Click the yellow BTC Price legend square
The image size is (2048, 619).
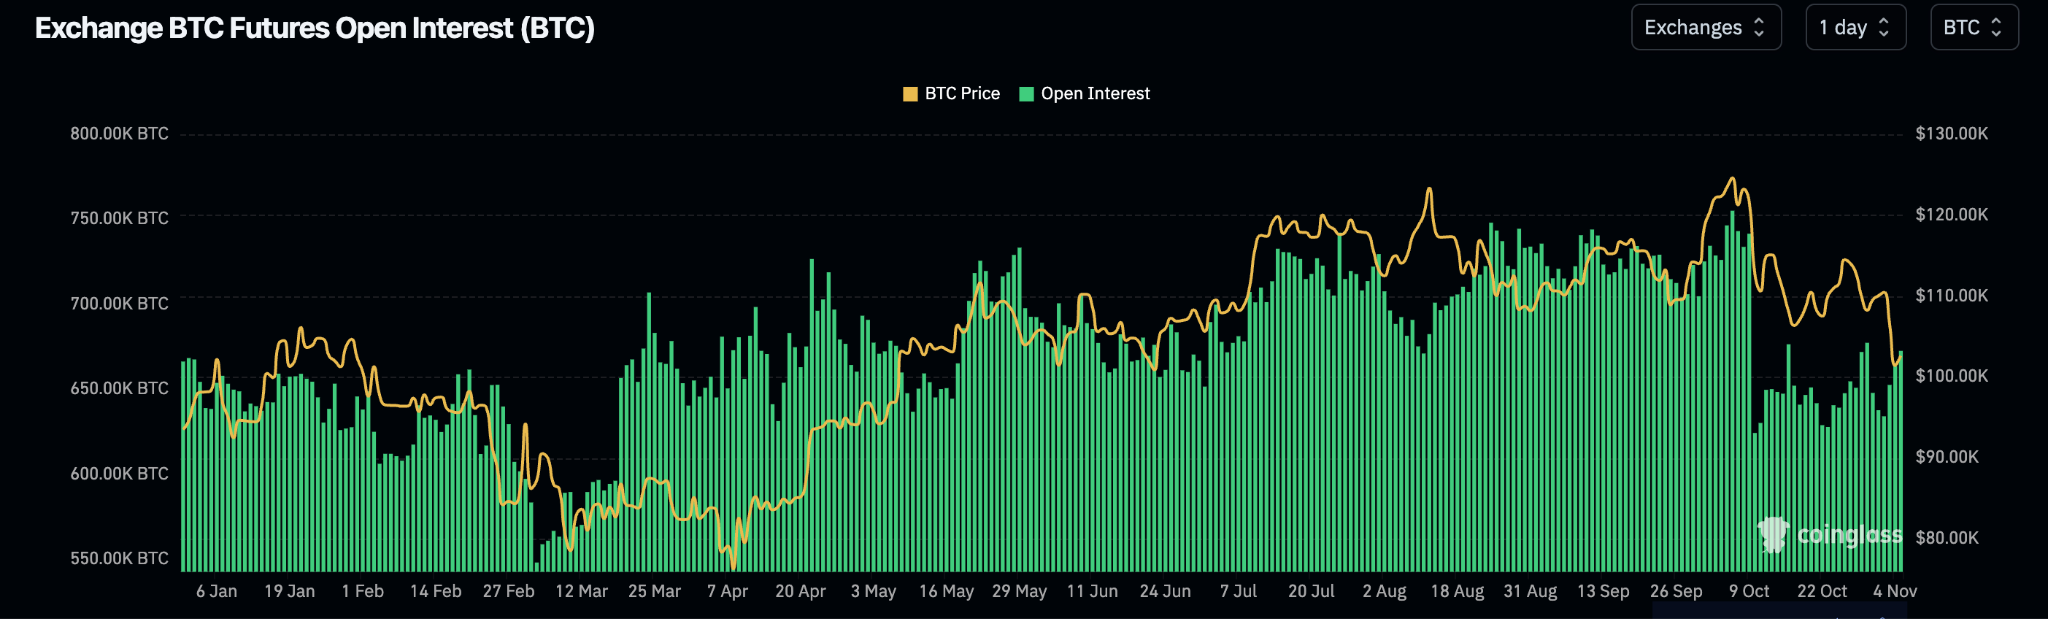point(910,94)
